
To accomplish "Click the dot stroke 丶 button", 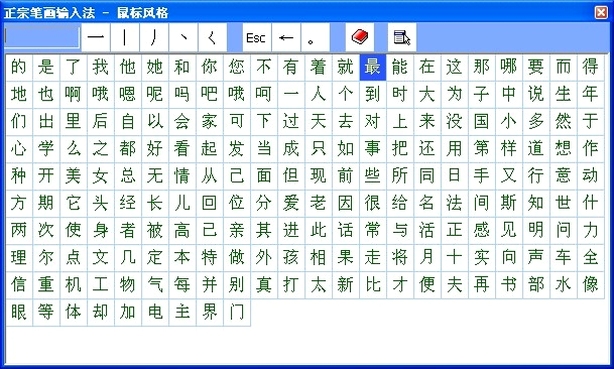I will point(183,38).
